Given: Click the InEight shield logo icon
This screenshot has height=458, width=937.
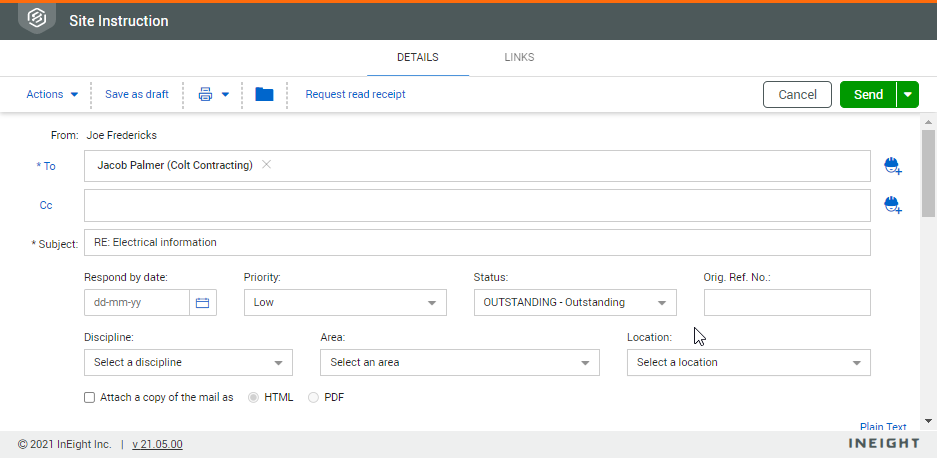Looking at the screenshot, I should [37, 19].
